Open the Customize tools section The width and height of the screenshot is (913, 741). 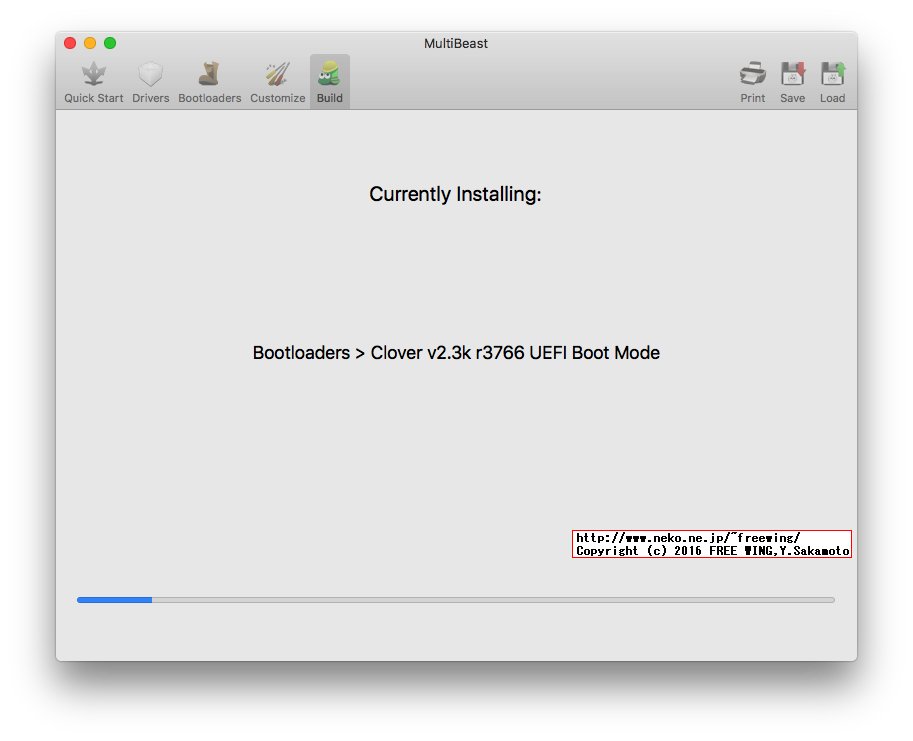pyautogui.click(x=278, y=82)
